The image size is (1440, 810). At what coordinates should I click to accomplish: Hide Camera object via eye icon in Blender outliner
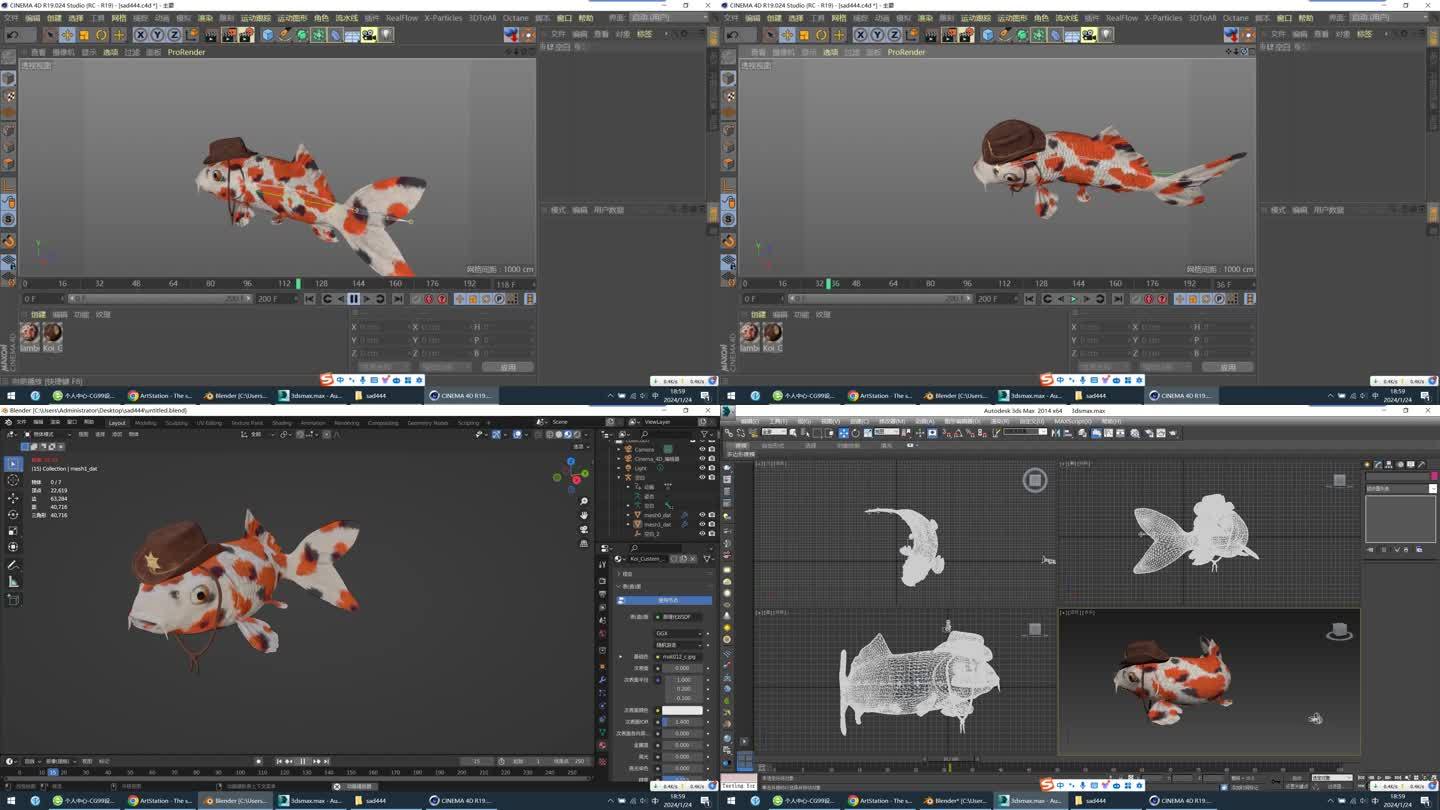[702, 449]
